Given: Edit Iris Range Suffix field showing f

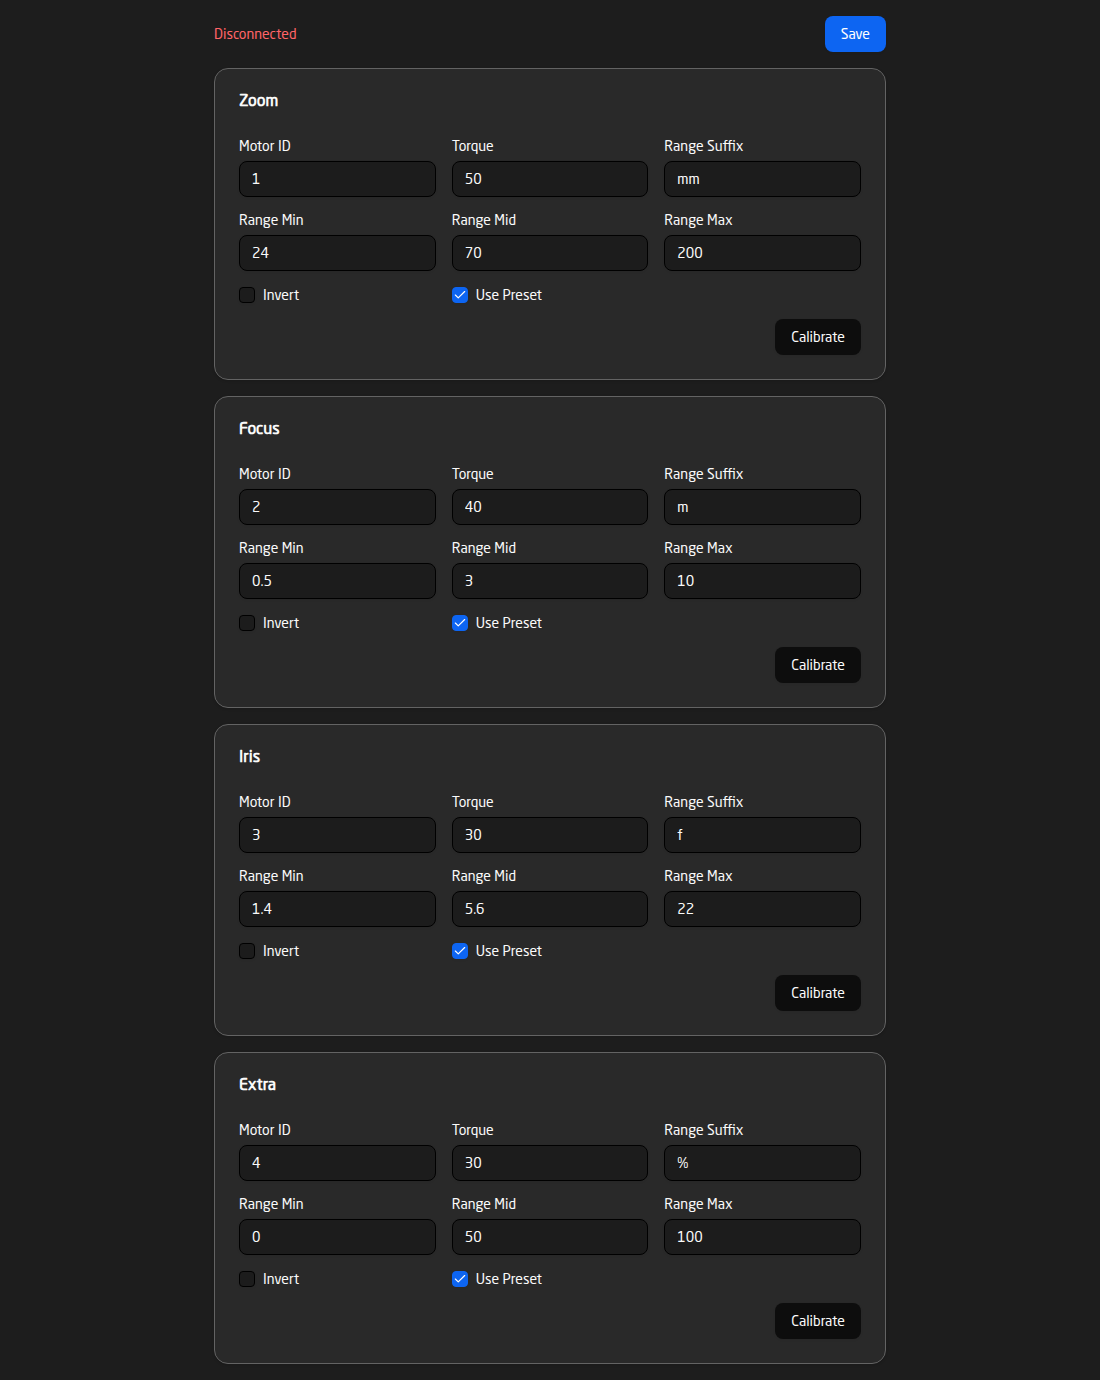Looking at the screenshot, I should pyautogui.click(x=762, y=835).
